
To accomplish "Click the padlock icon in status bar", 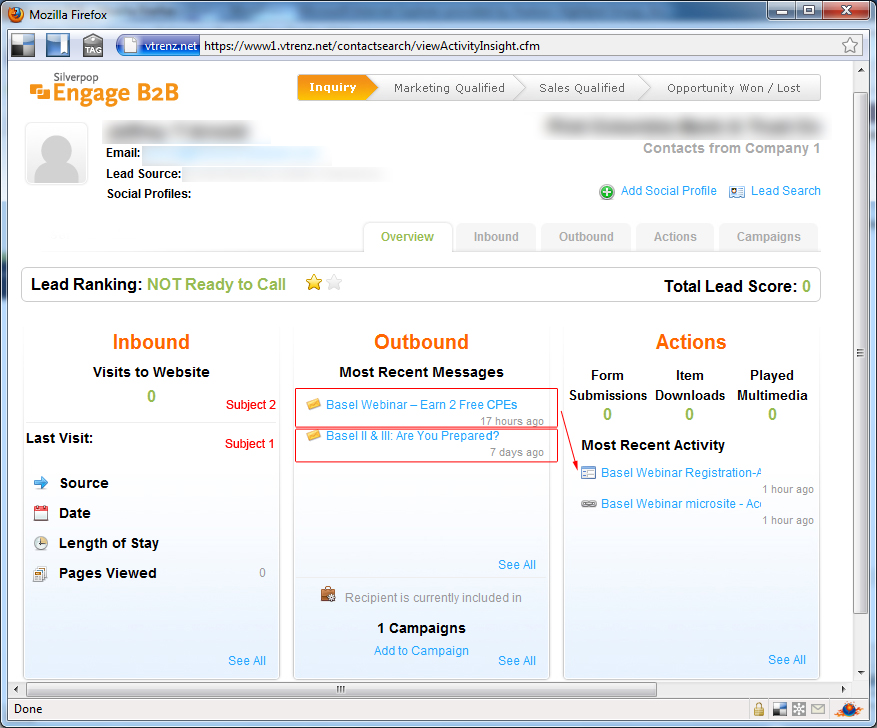I will pos(758,709).
